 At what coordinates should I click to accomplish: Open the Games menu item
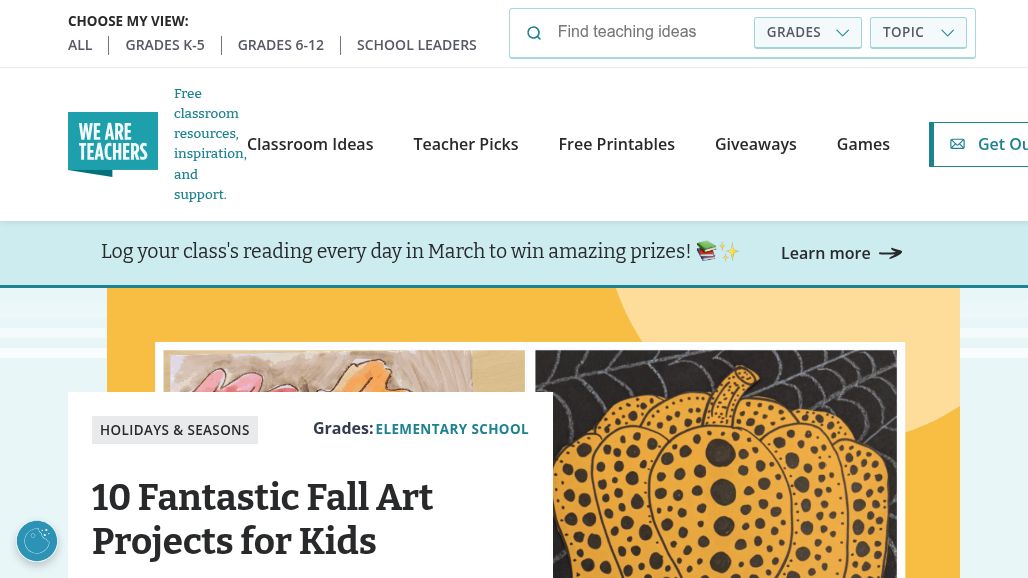863,144
